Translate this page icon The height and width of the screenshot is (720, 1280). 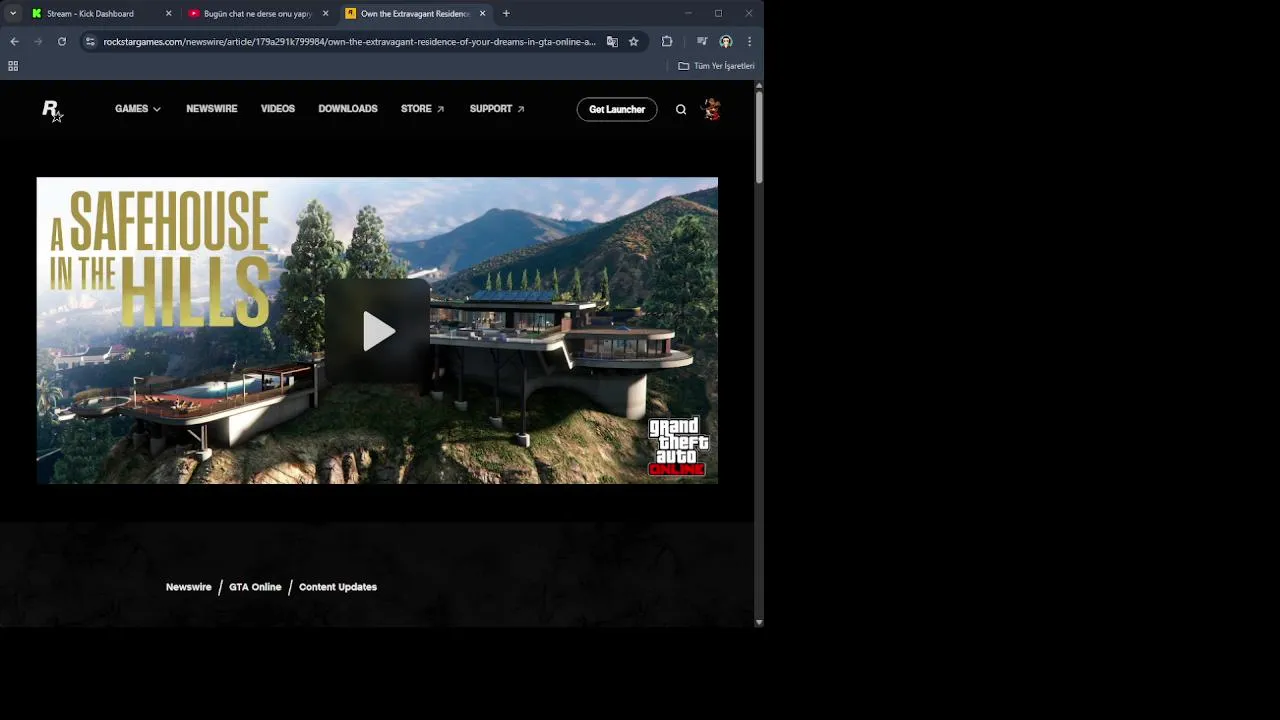[x=612, y=41]
